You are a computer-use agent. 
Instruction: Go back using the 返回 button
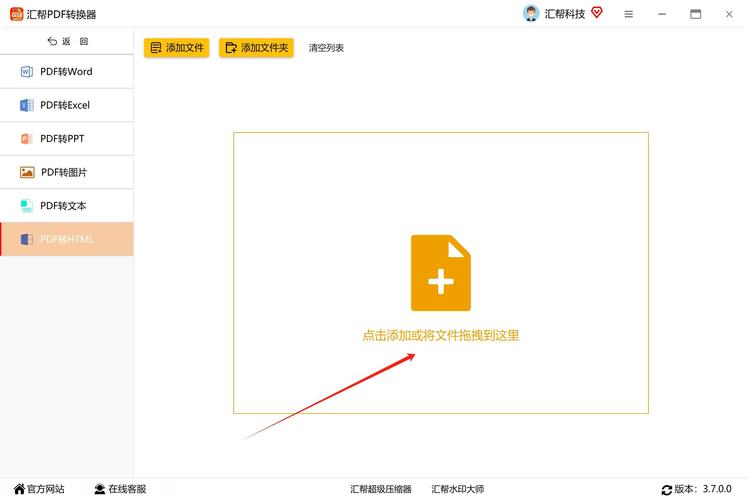click(67, 41)
